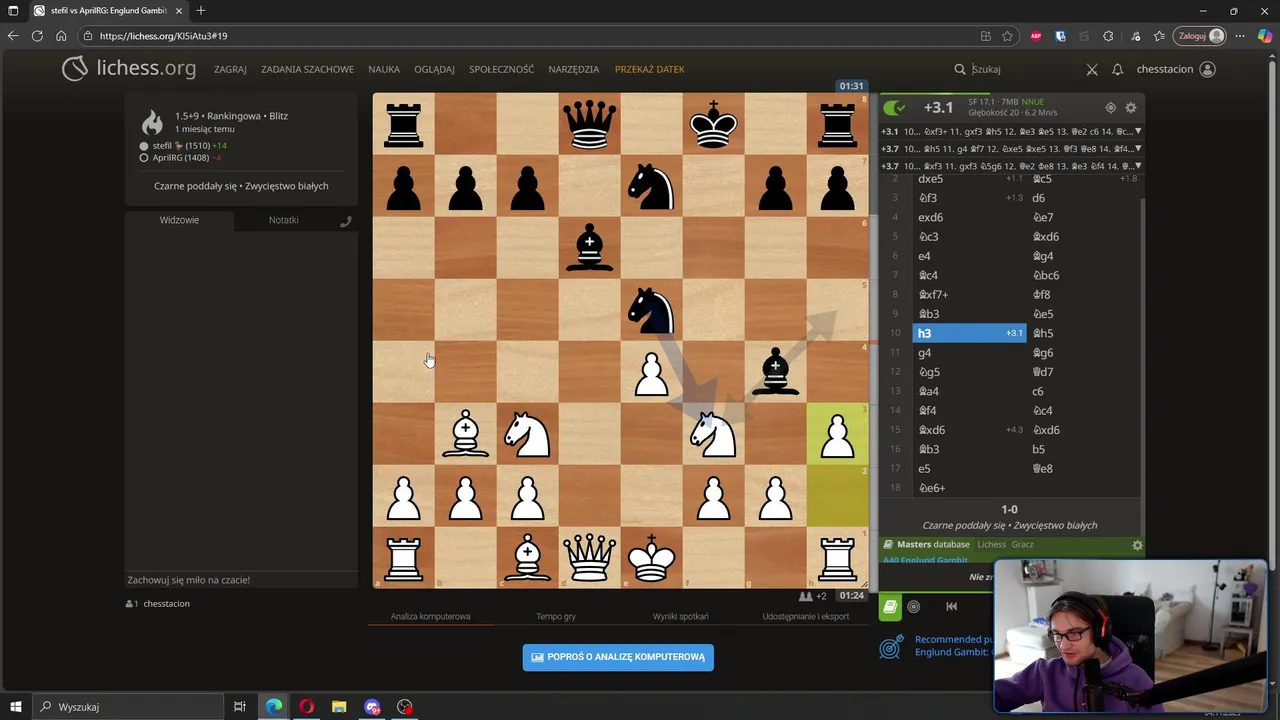Open ZADANIA SZACHOWE menu
Viewport: 1280px width, 720px height.
tap(307, 69)
